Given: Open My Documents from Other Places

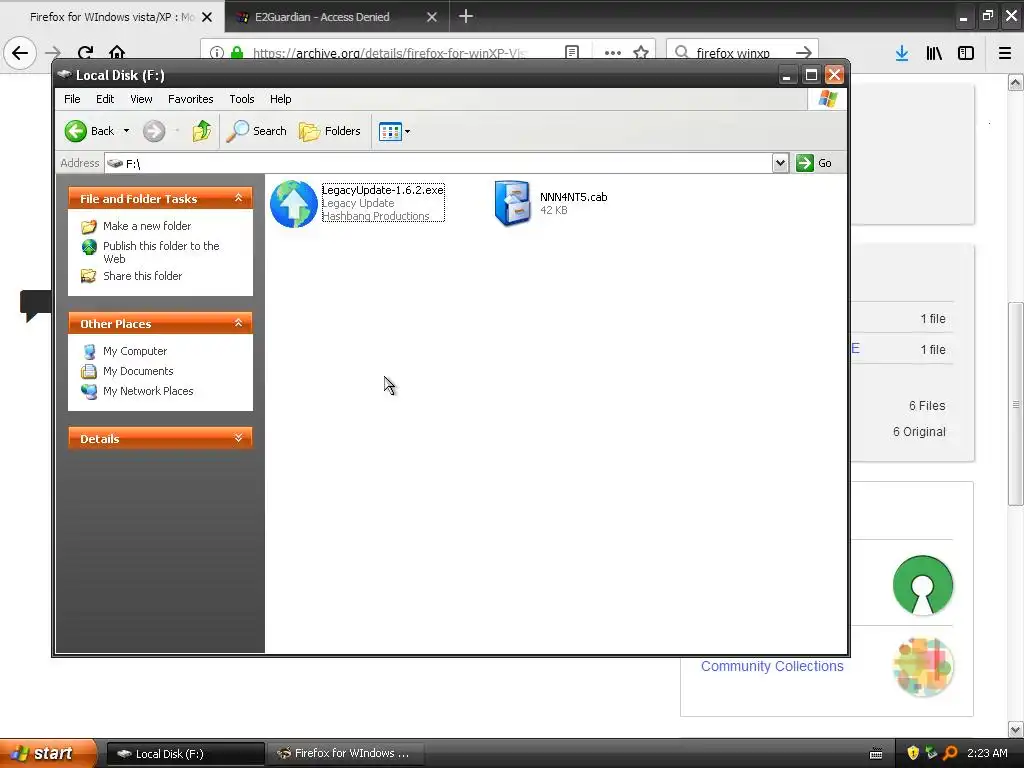Looking at the screenshot, I should [x=138, y=371].
